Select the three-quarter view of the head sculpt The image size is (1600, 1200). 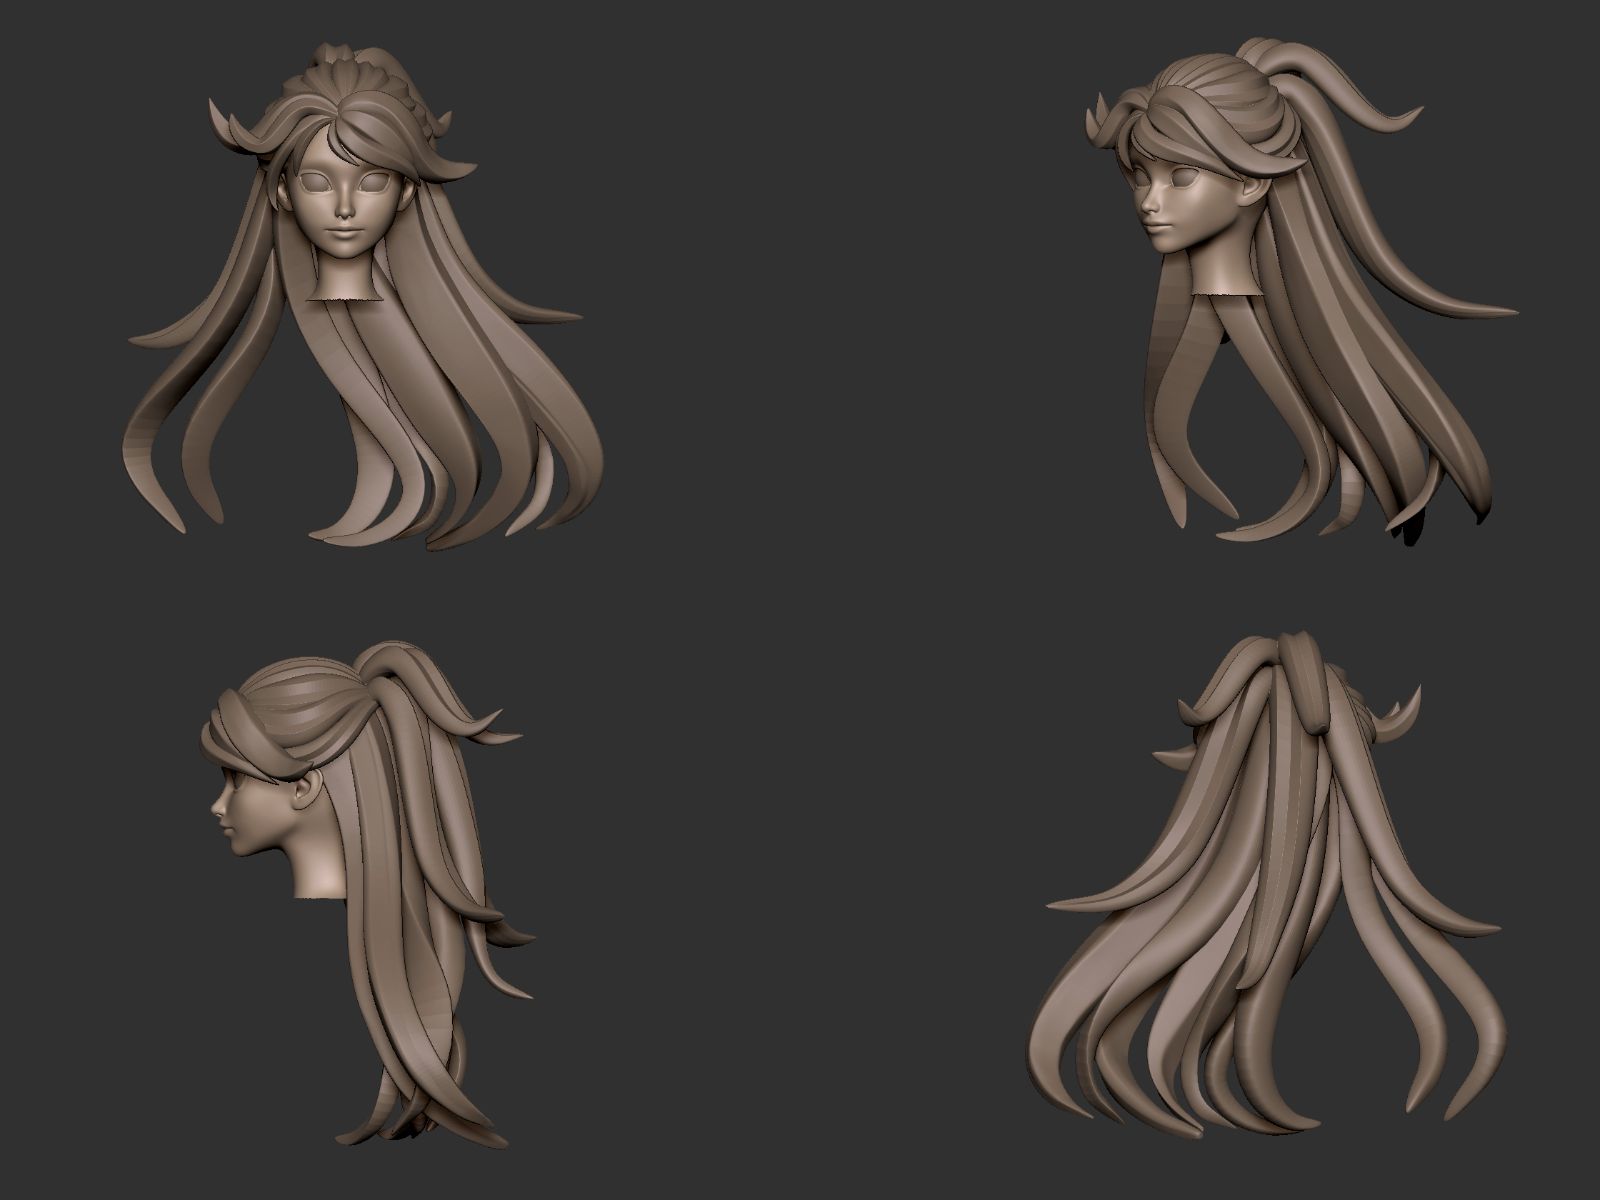click(x=1300, y=290)
